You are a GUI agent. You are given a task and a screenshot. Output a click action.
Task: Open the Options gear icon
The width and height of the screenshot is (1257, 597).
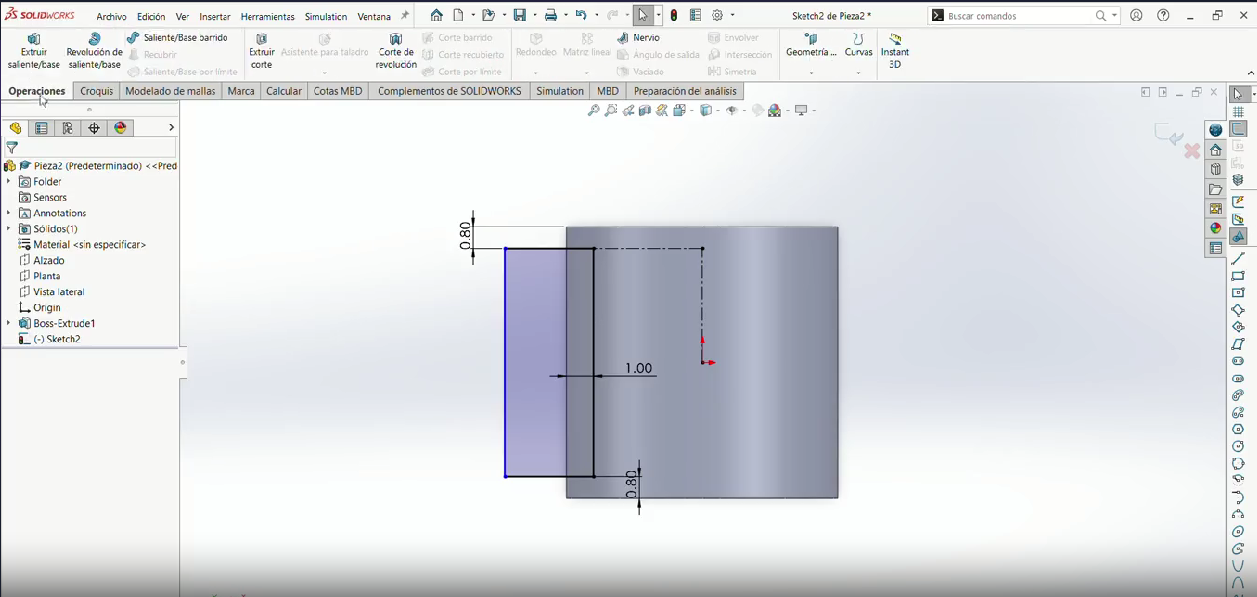(x=717, y=15)
